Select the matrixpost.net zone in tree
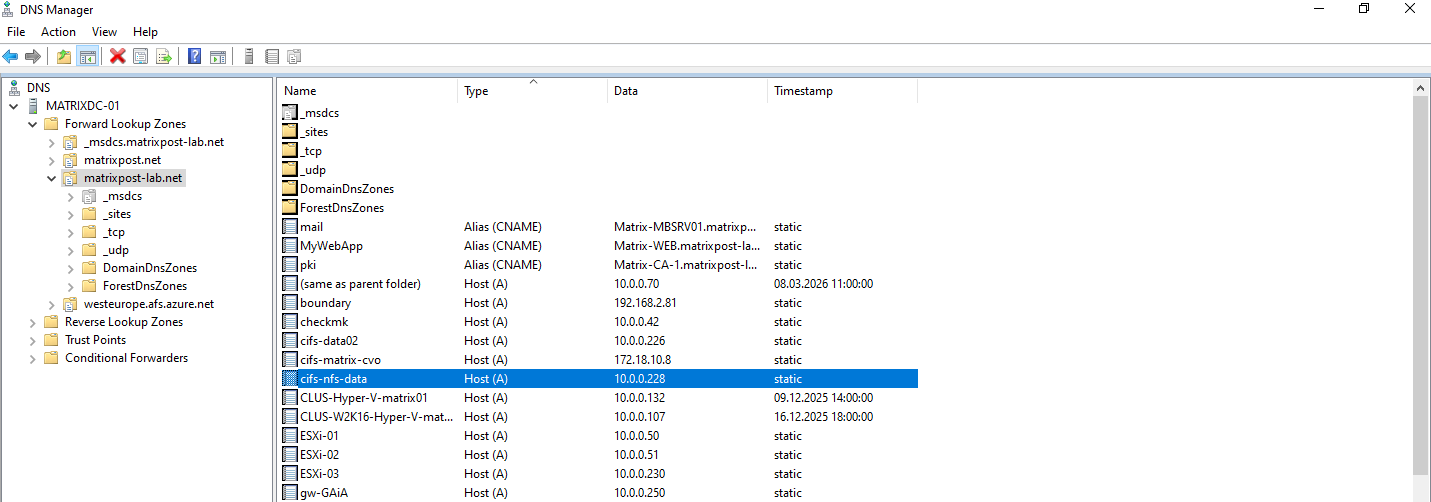 tap(122, 160)
